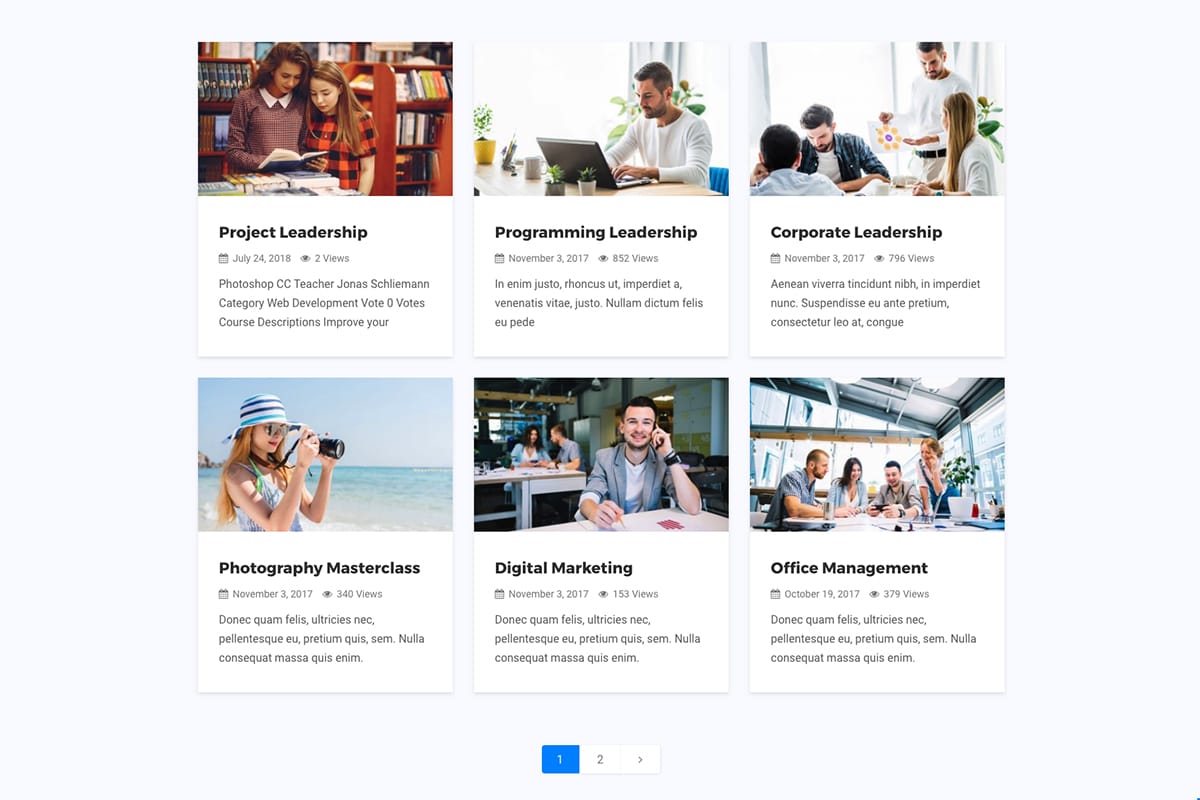Click Photography Masterclass description 'Donec quam felis'
This screenshot has width=1200, height=800.
coord(322,639)
